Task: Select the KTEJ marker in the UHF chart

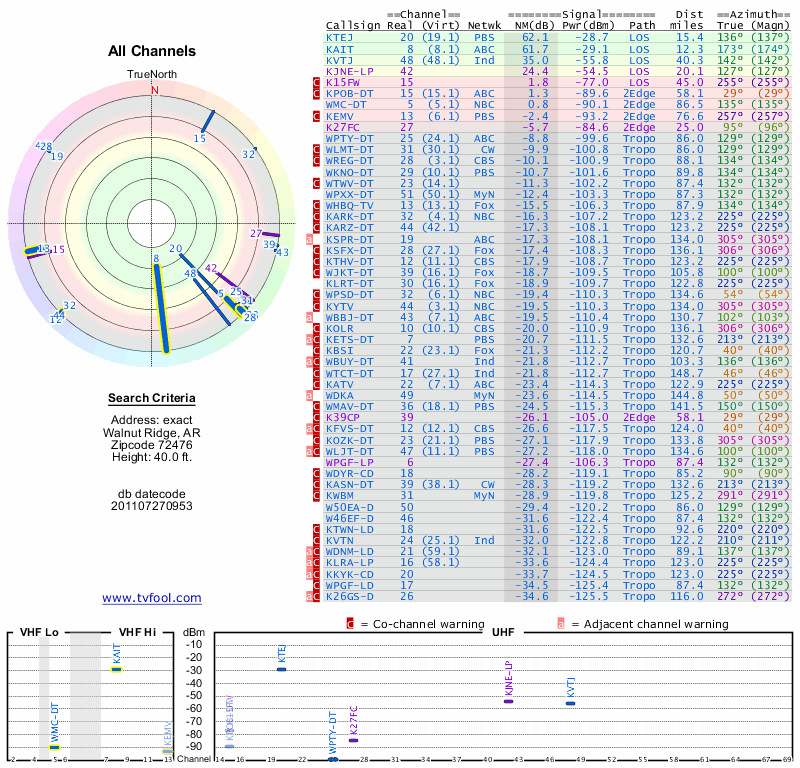Action: point(281,668)
